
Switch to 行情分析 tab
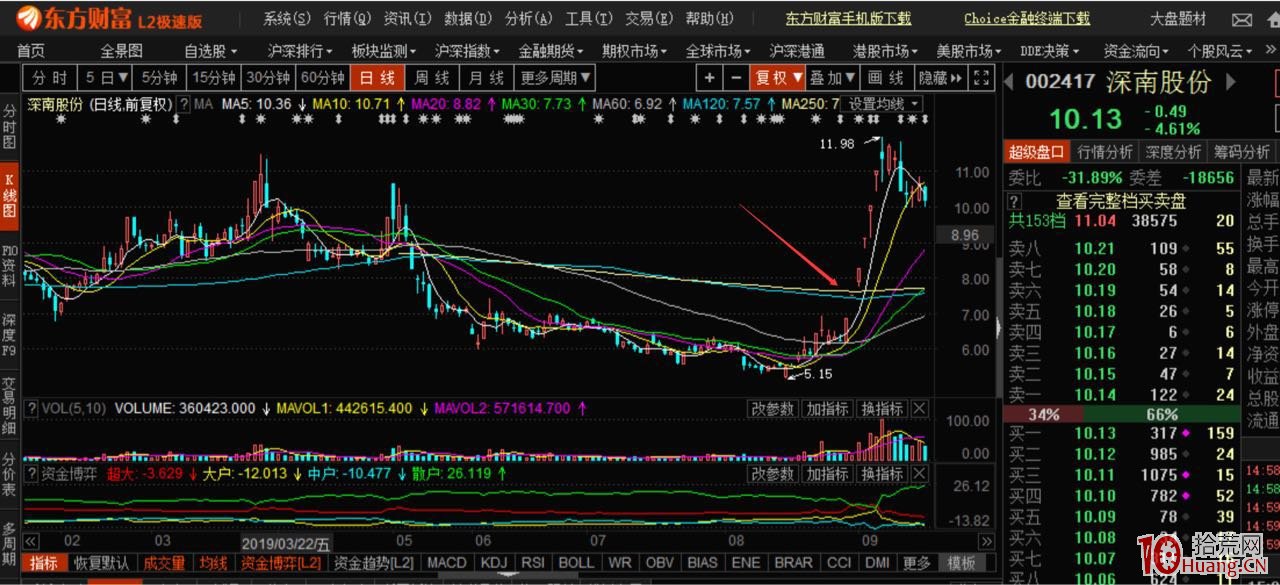click(x=1104, y=151)
